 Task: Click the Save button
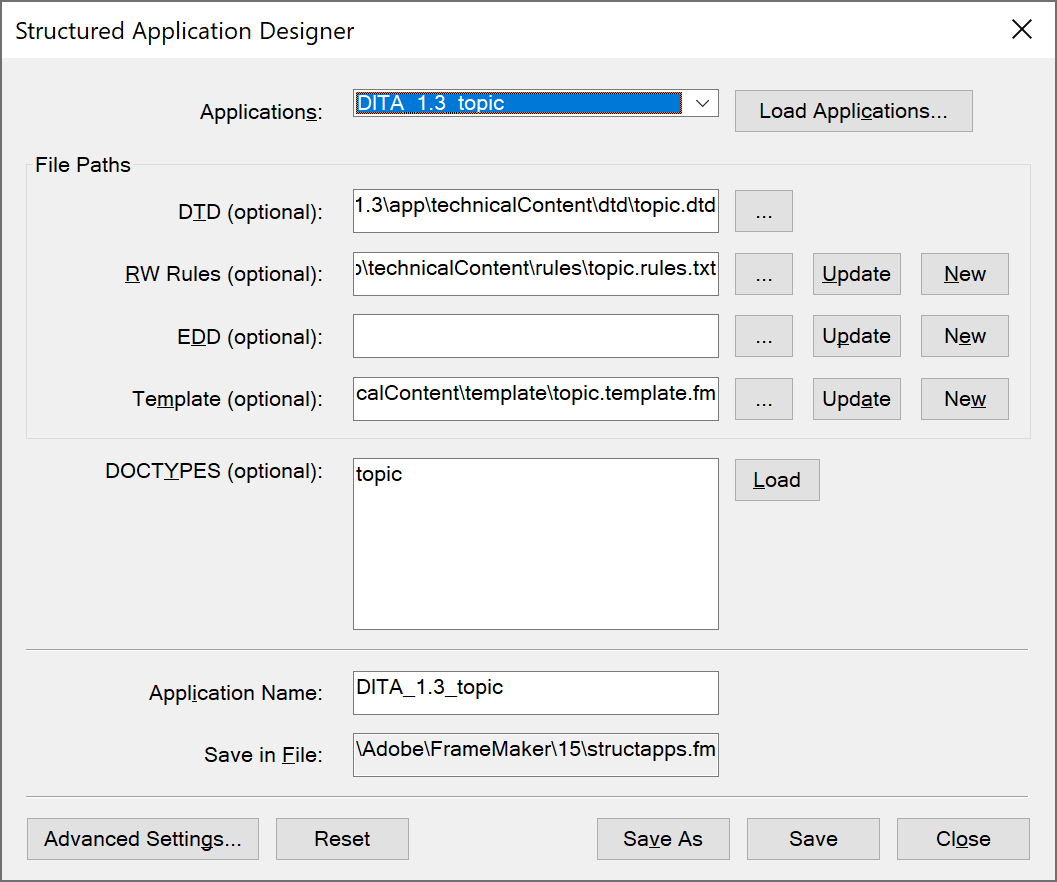click(813, 839)
